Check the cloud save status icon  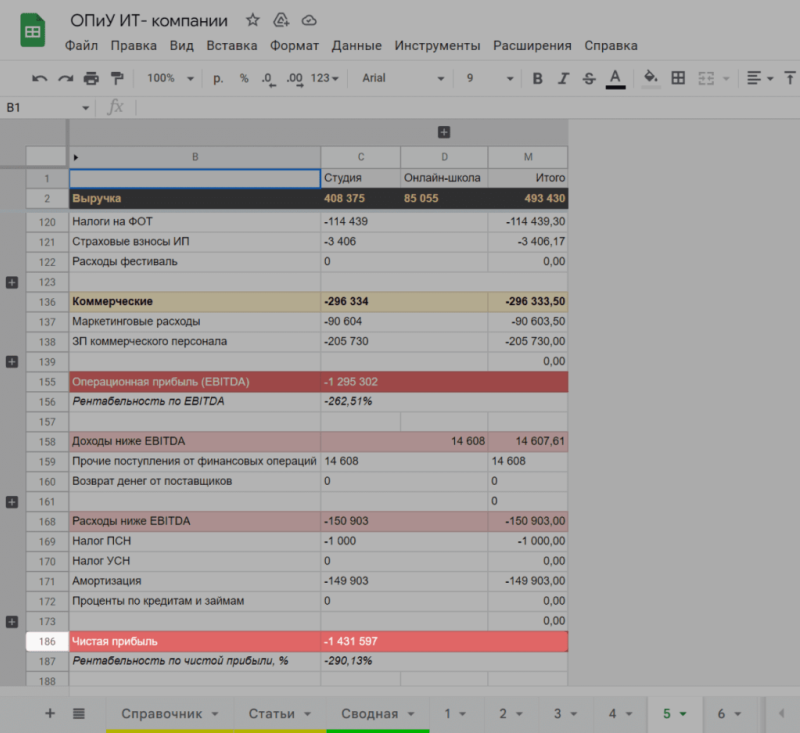pyautogui.click(x=309, y=20)
